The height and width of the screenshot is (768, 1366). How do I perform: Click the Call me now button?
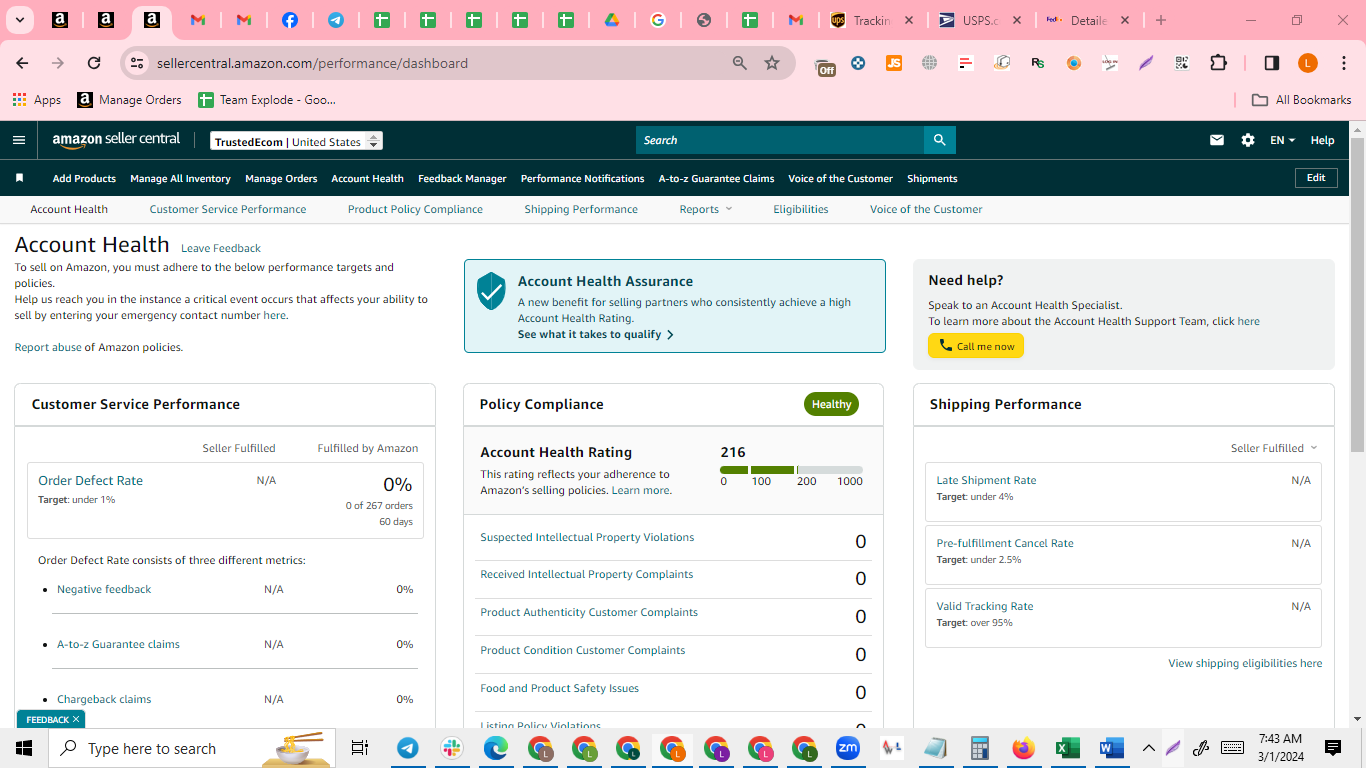976,346
